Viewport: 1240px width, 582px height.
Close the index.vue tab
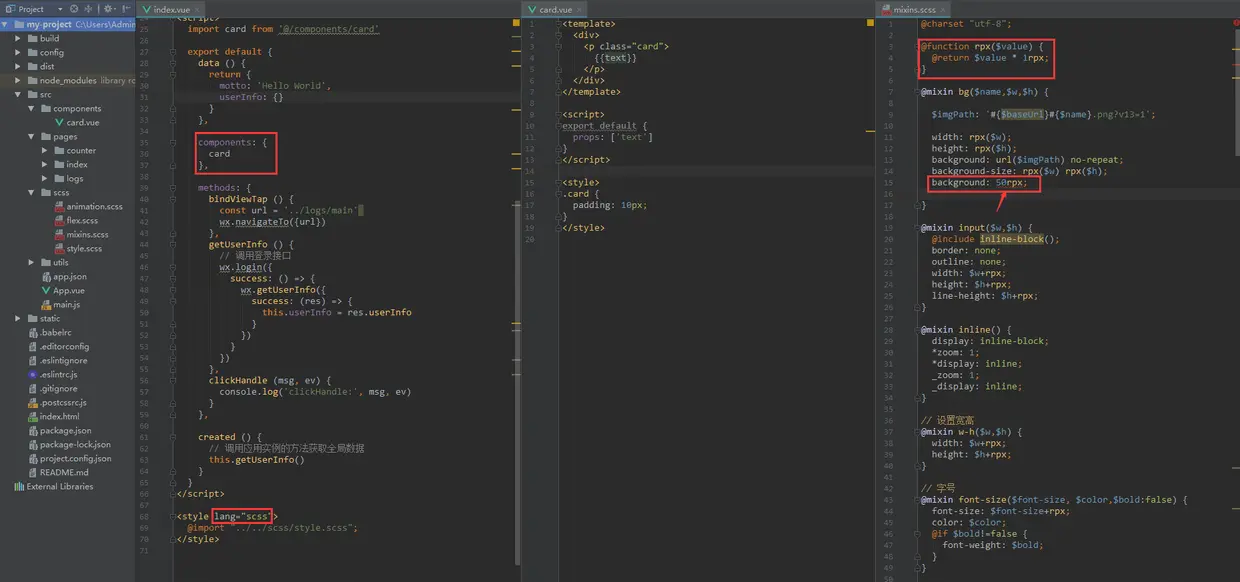[x=198, y=10]
